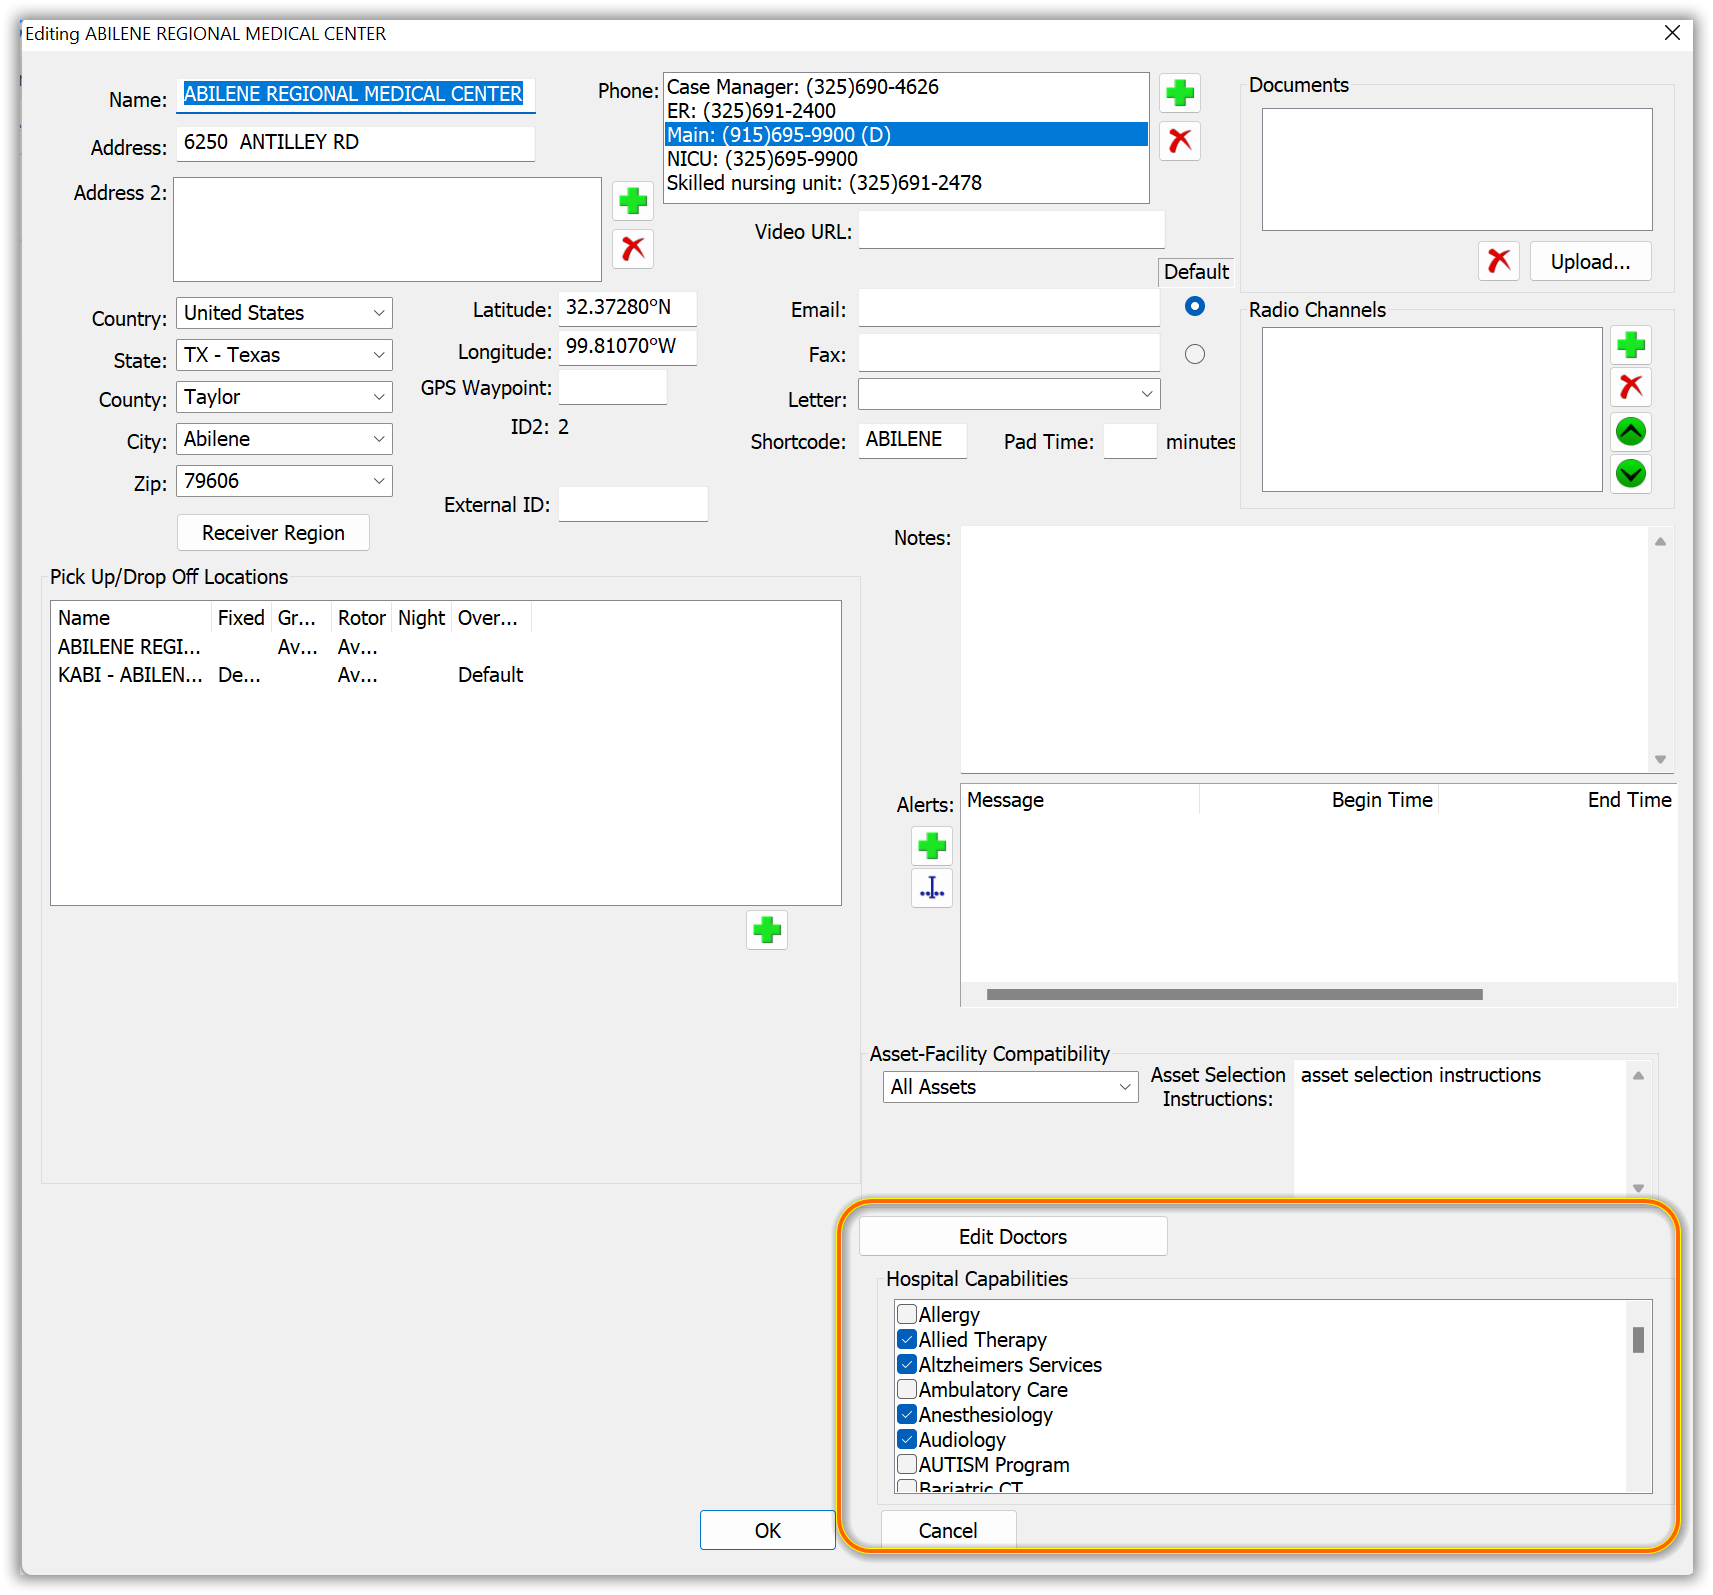Click the alert edit icon below plus
The width and height of the screenshot is (1713, 1595).
(932, 888)
